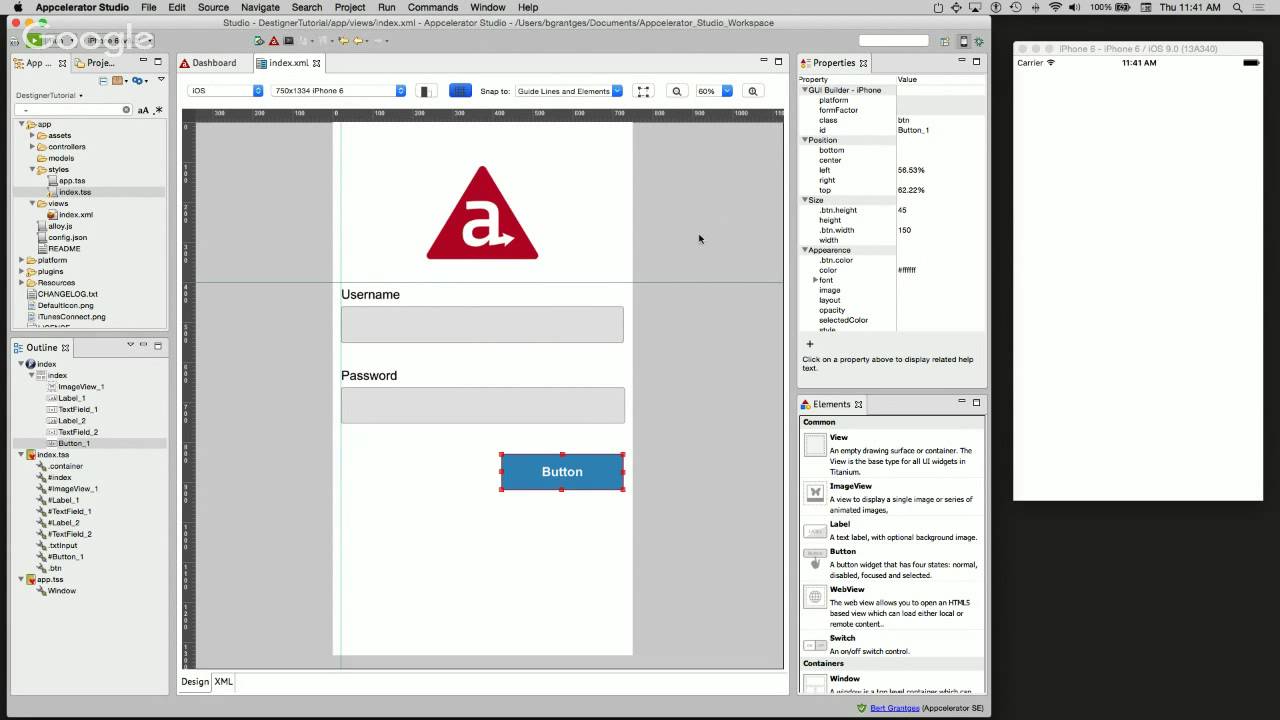Select config.json file
This screenshot has width=1280, height=720.
coord(67,238)
